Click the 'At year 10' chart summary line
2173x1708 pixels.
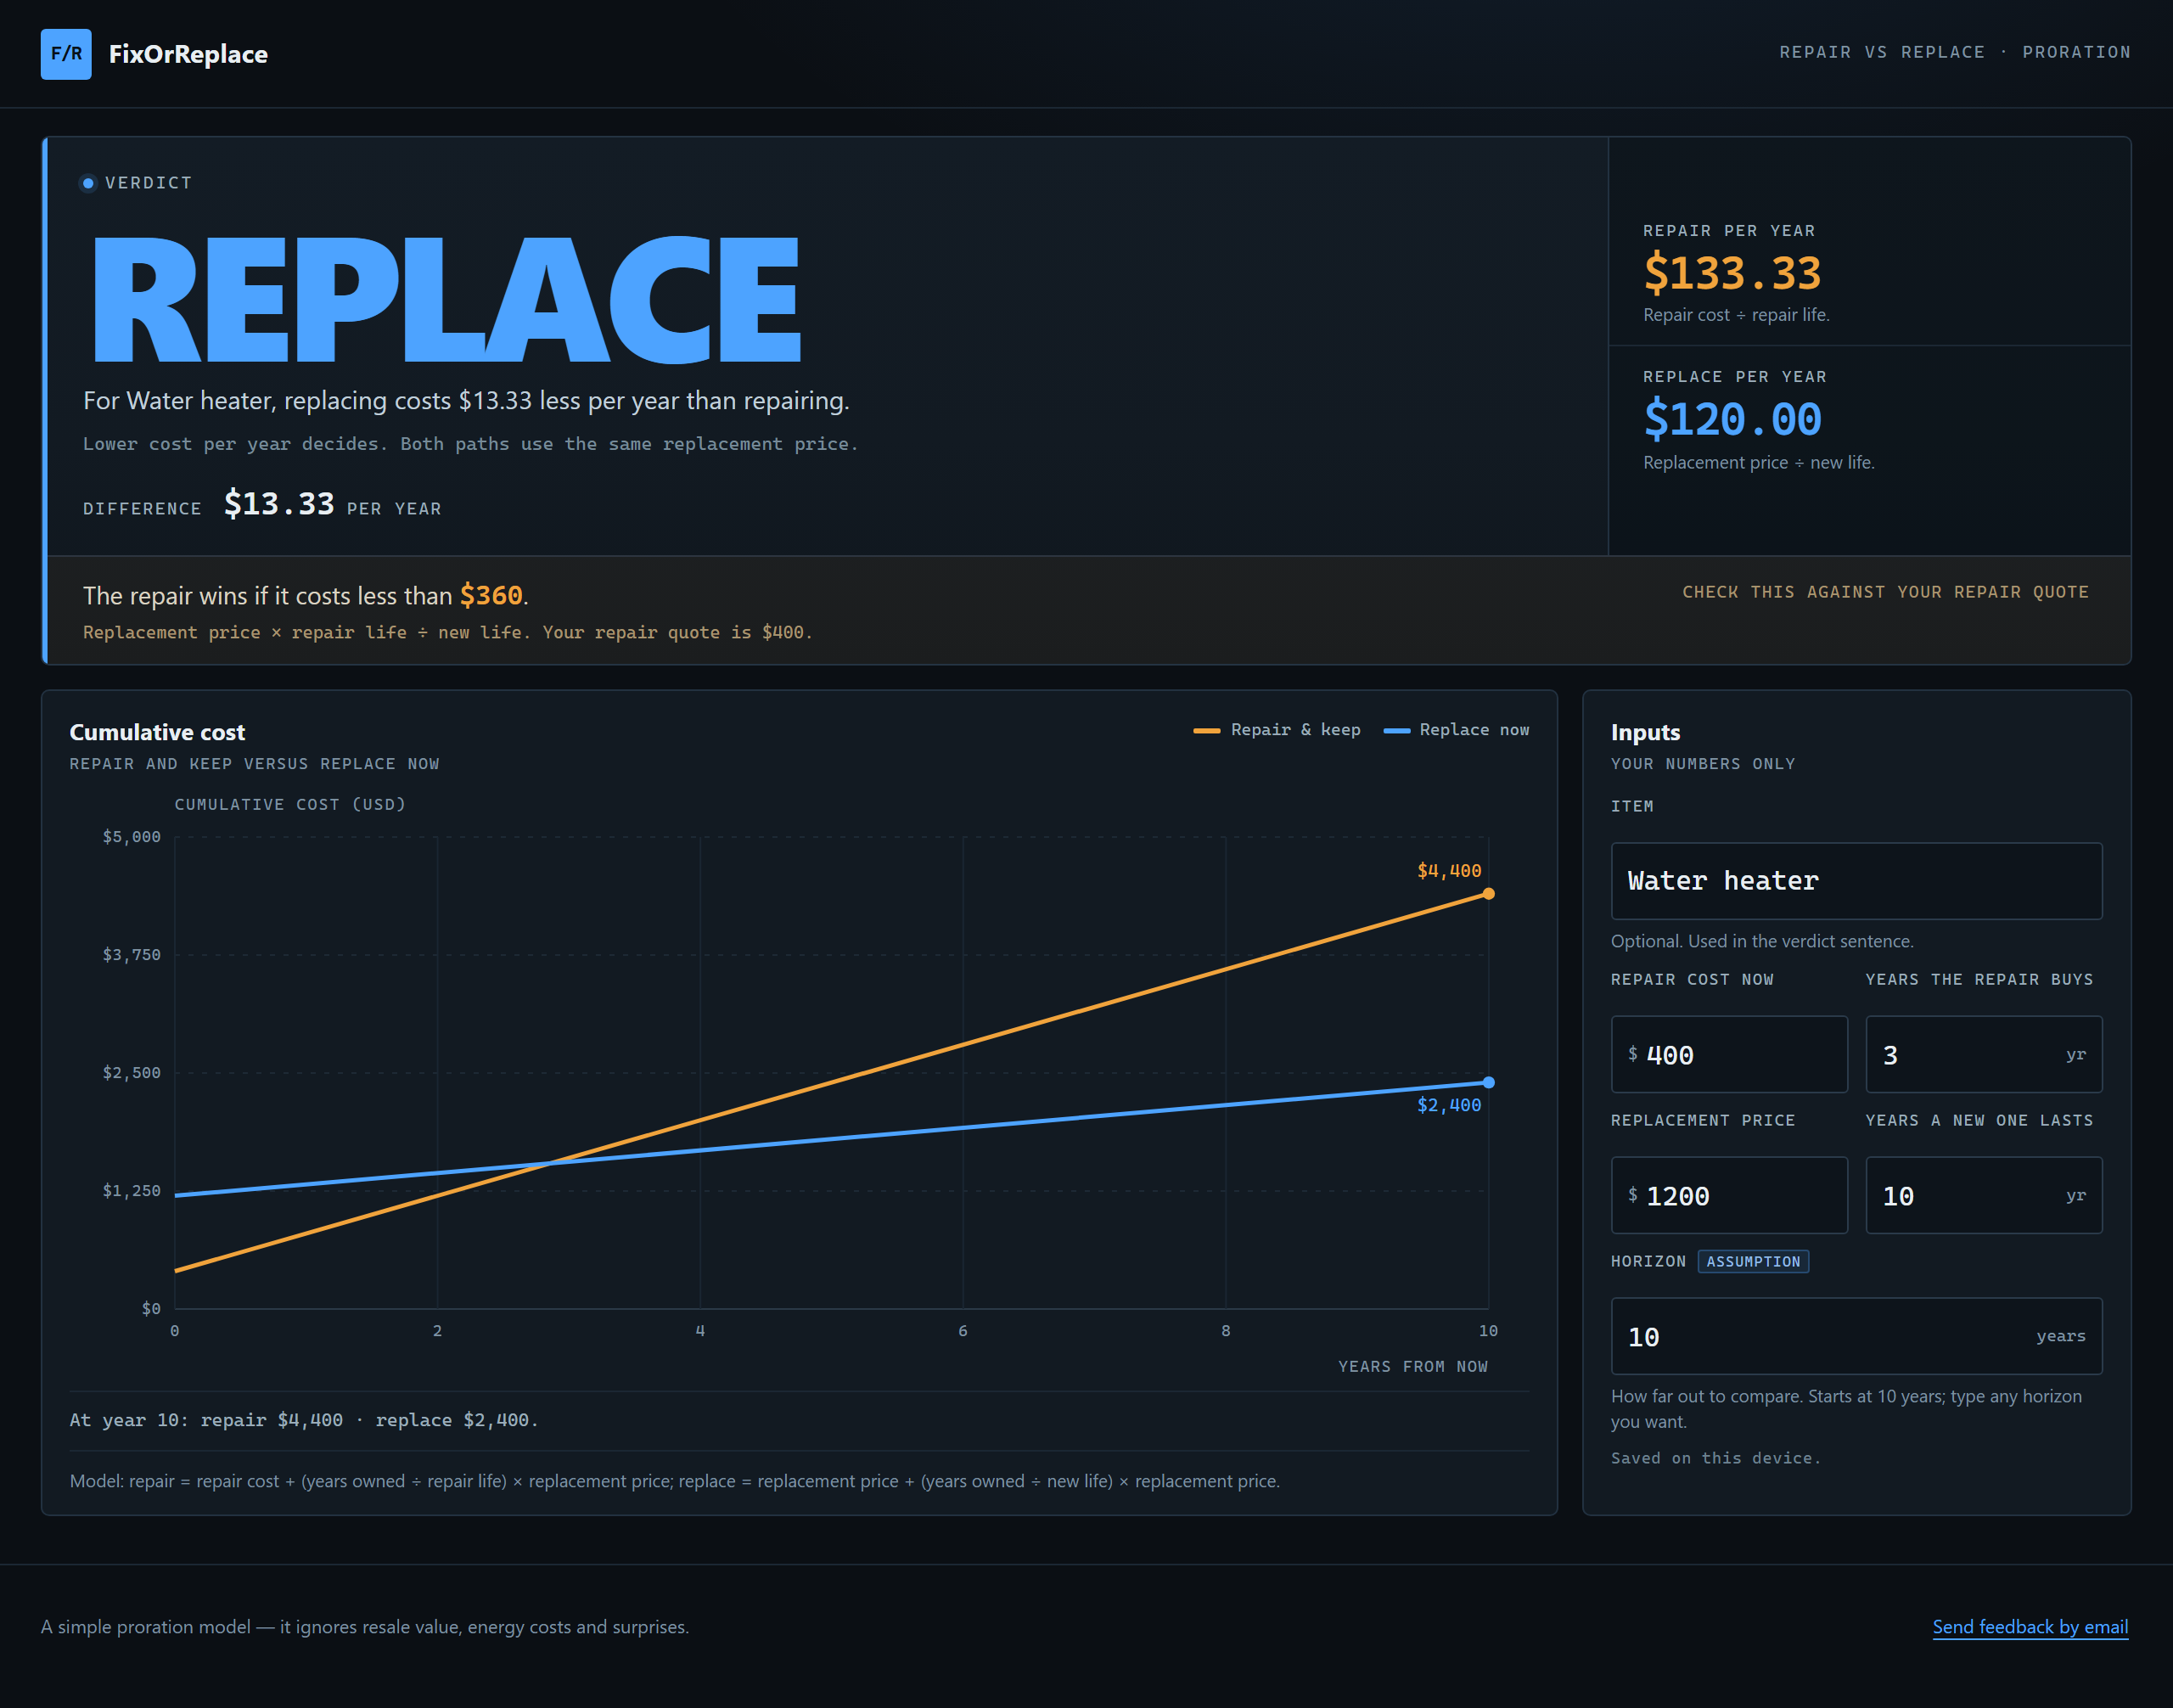[x=304, y=1420]
